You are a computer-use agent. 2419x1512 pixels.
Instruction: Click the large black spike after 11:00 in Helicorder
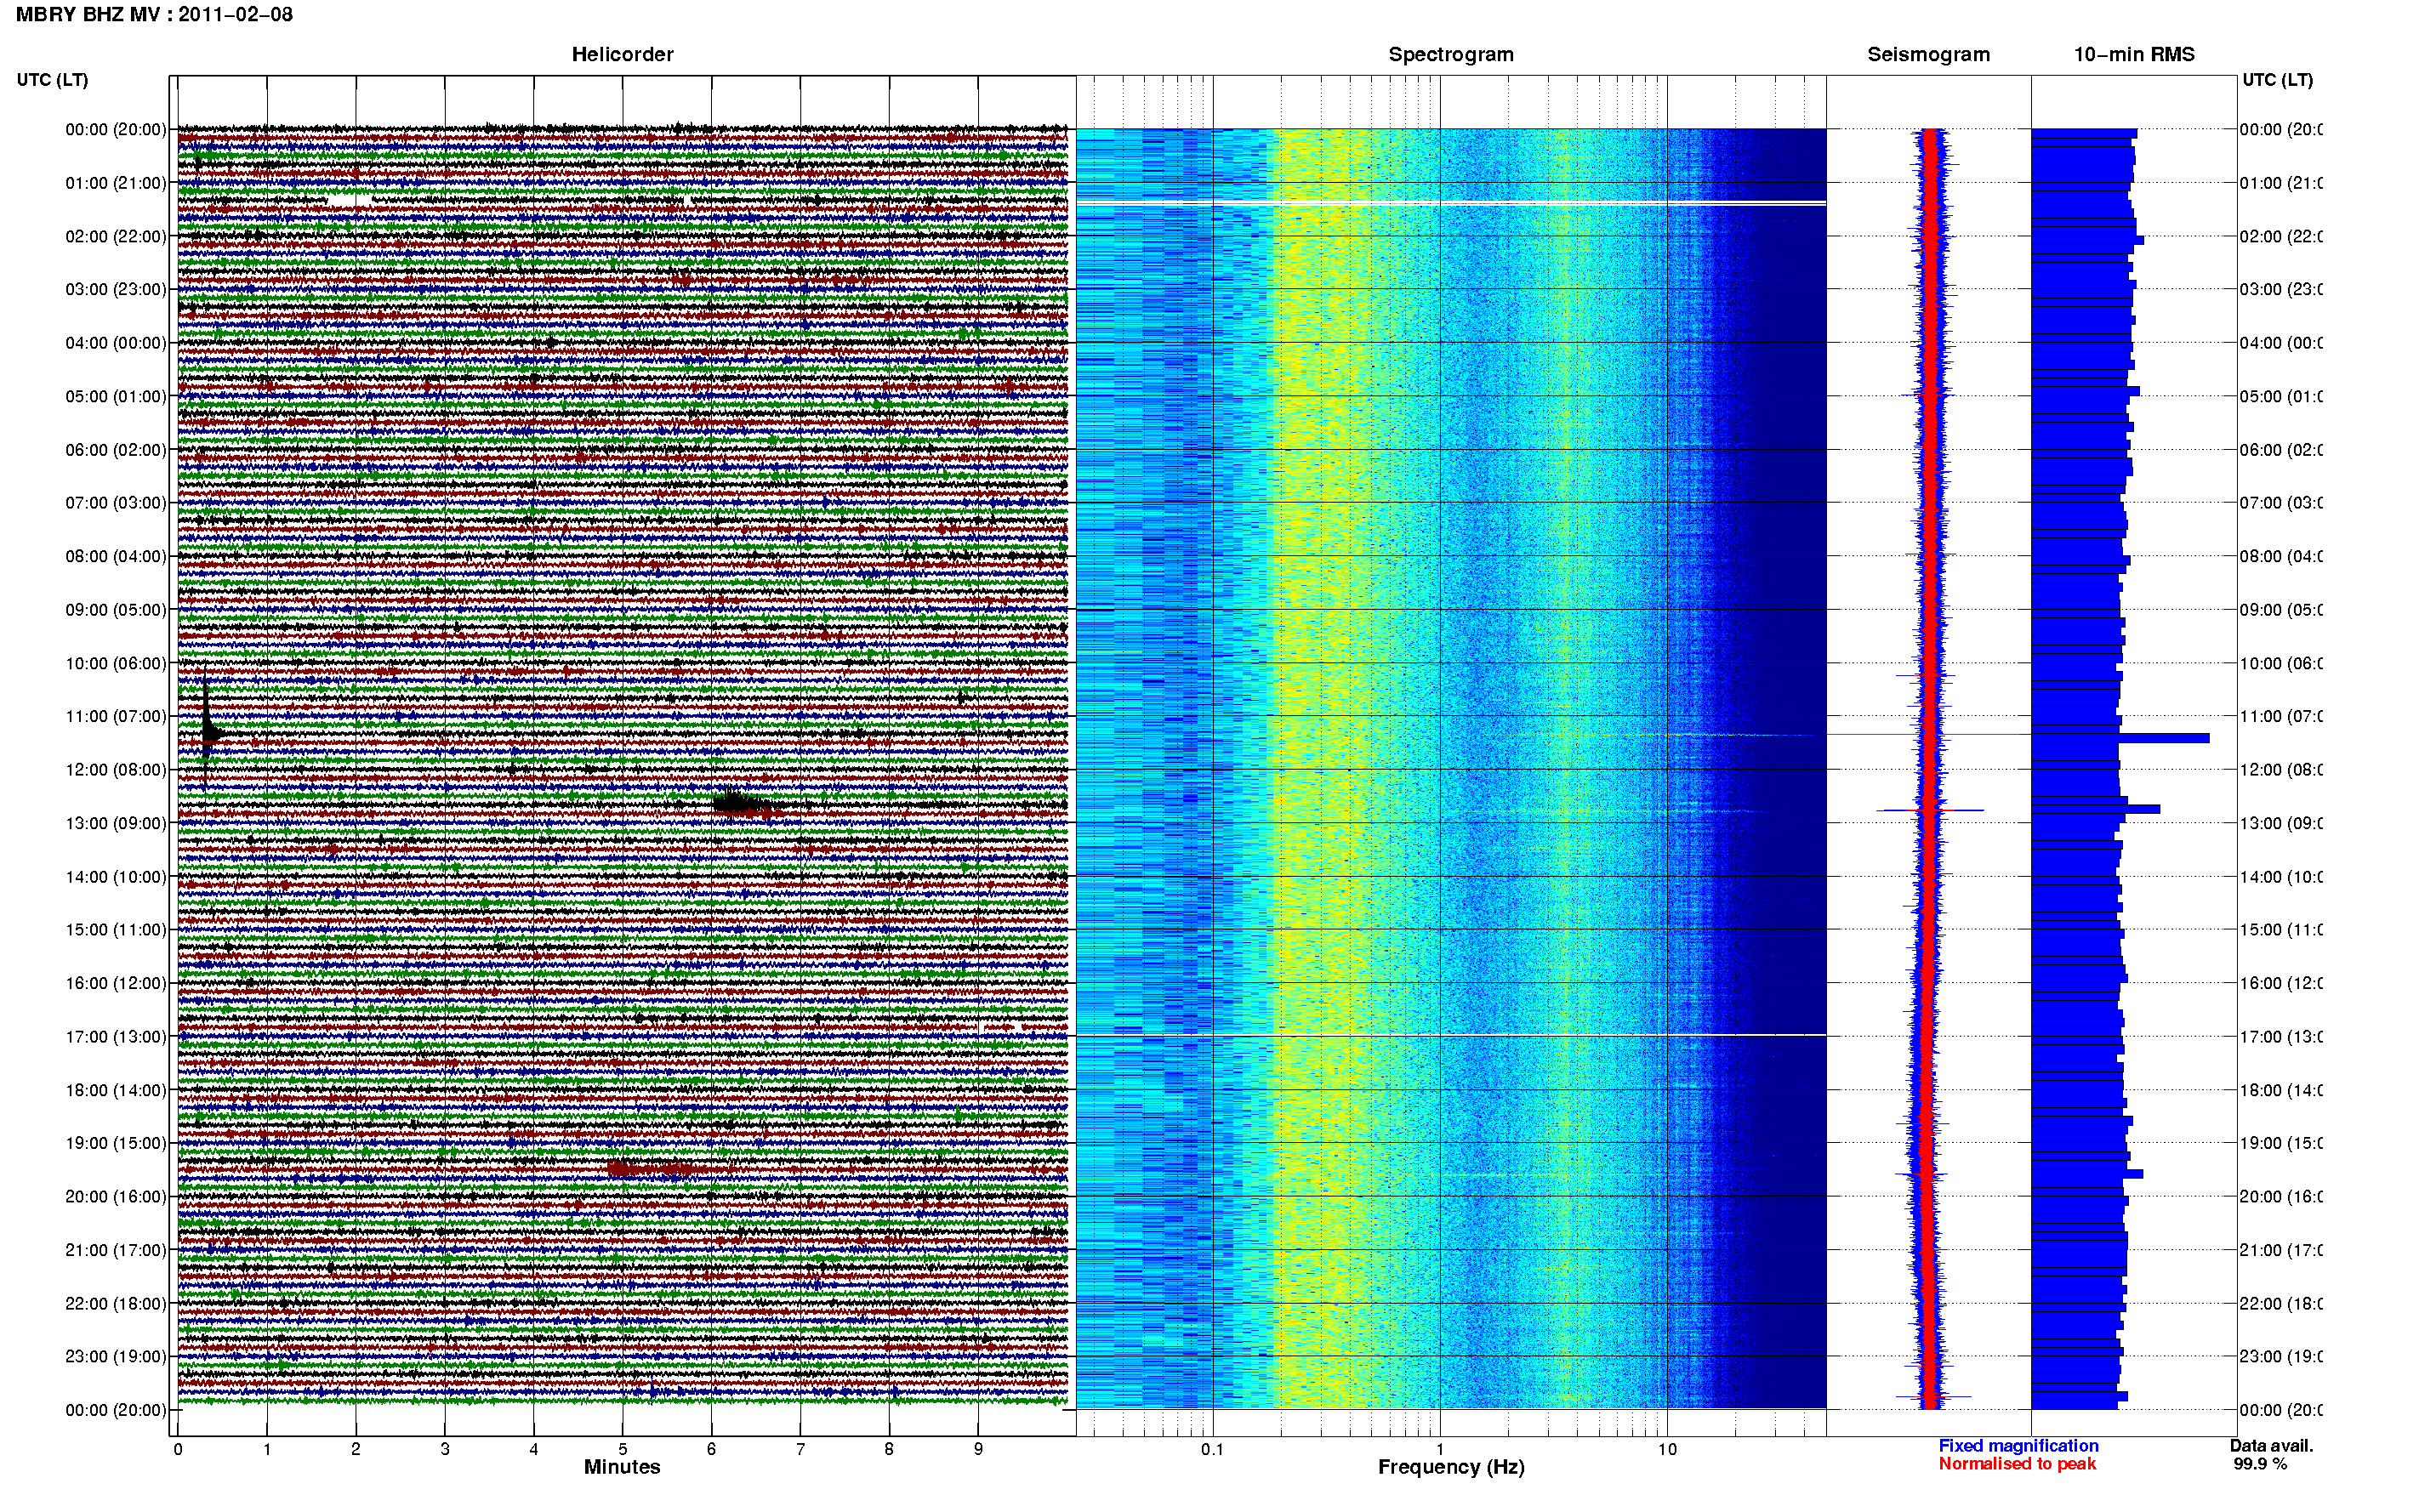coord(206,727)
